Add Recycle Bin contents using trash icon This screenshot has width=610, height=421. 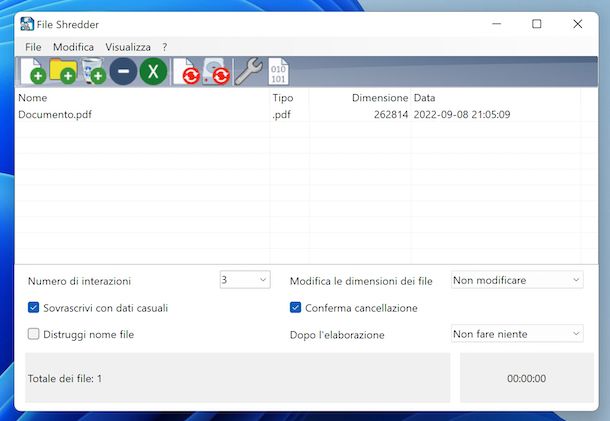tap(93, 71)
